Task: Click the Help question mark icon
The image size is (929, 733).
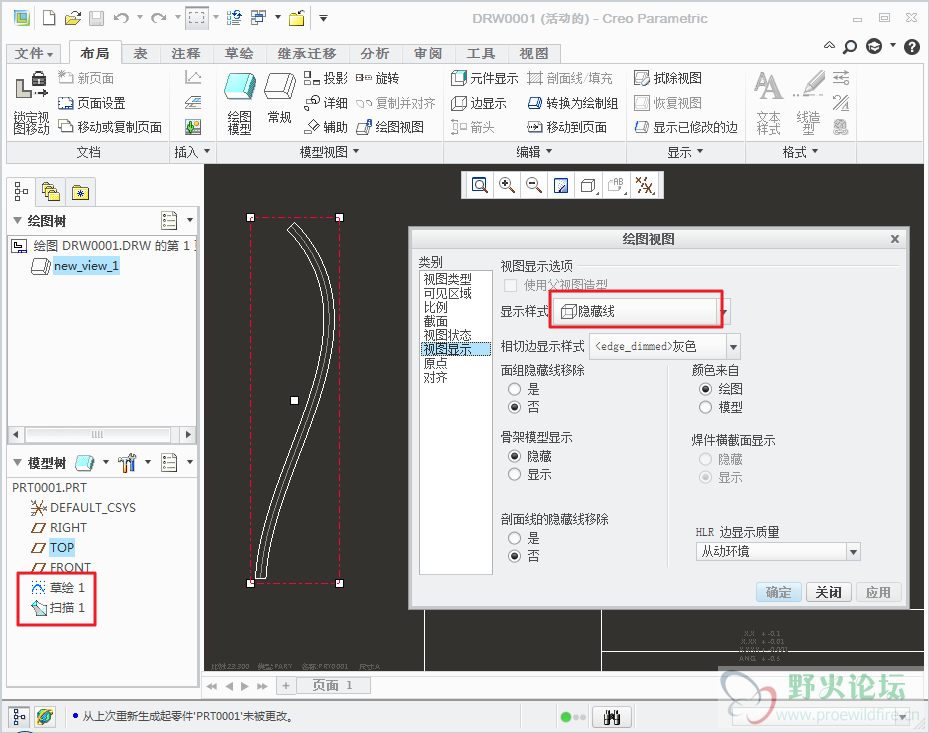Action: click(912, 46)
